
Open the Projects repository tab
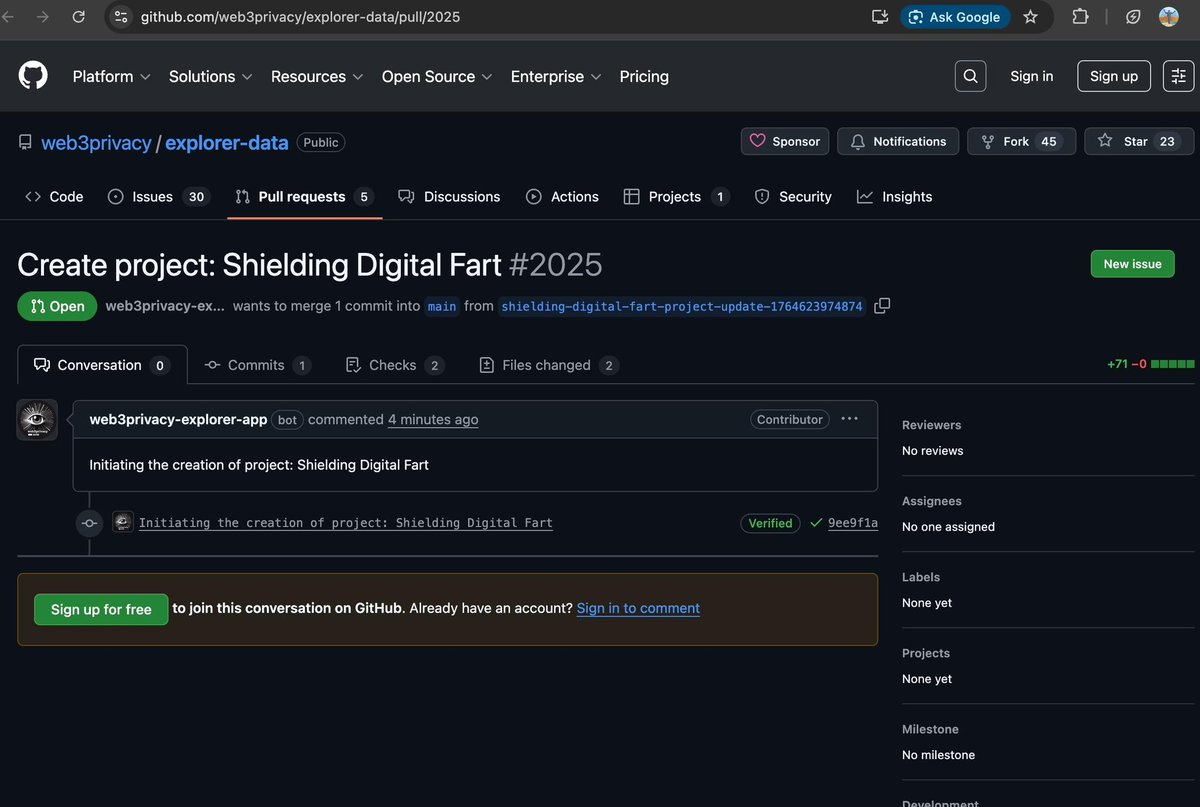pos(676,197)
